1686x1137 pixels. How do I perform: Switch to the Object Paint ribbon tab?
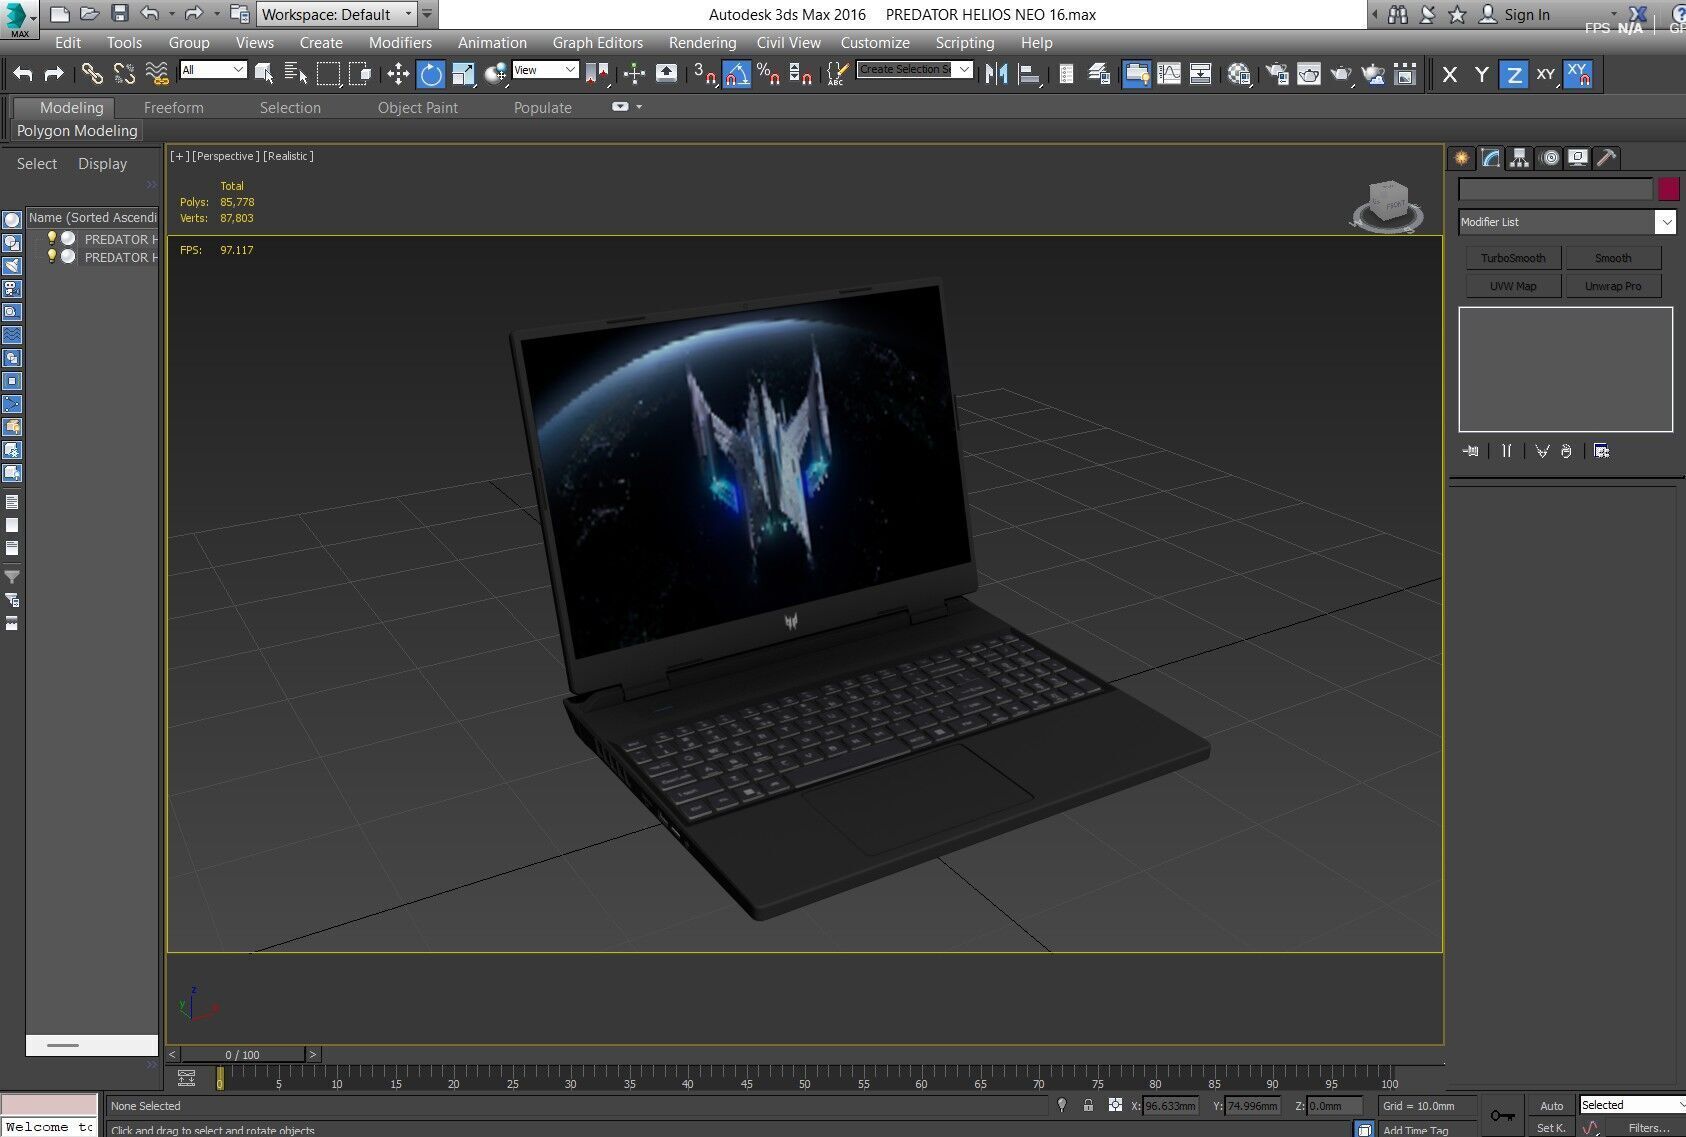(x=418, y=108)
